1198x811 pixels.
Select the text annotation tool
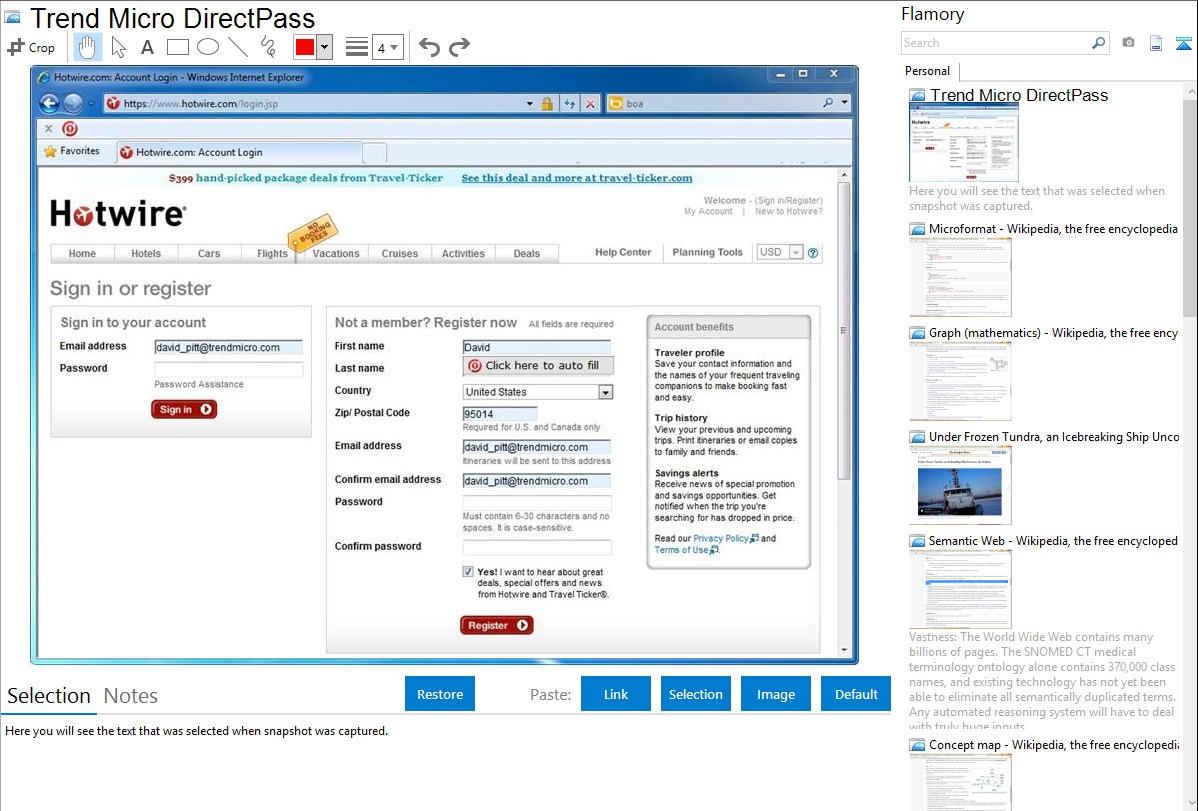147,47
